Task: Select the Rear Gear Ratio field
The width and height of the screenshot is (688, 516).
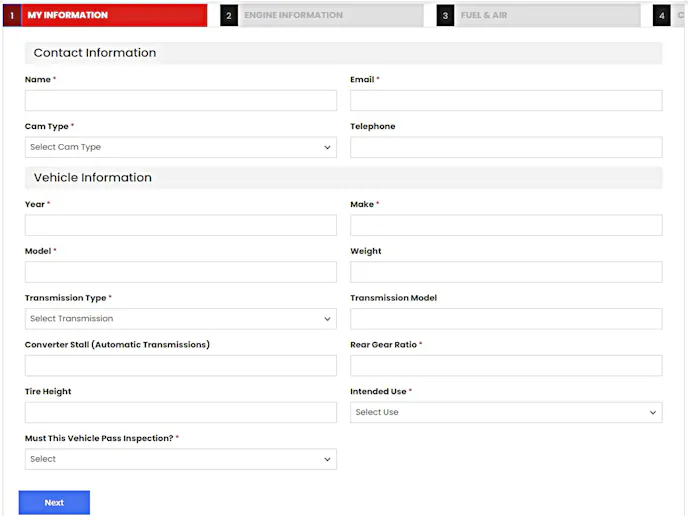Action: click(506, 365)
